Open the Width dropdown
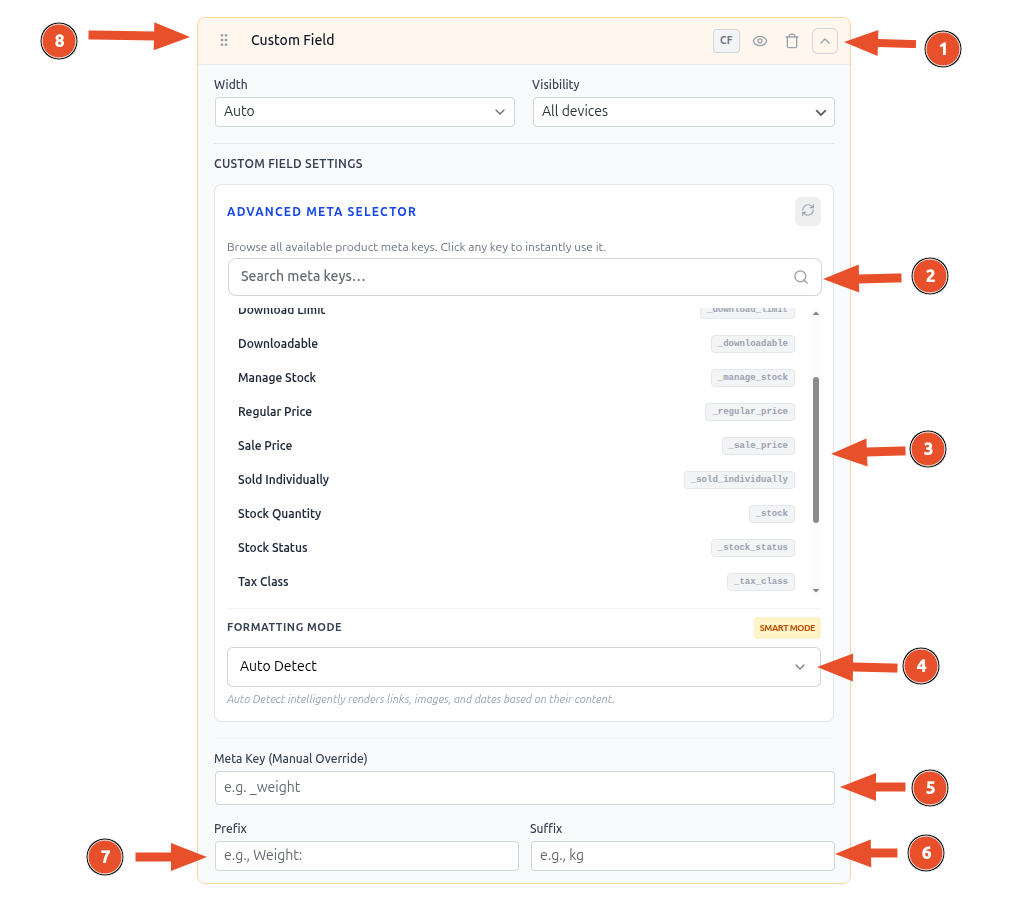The width and height of the screenshot is (1031, 900). pyautogui.click(x=364, y=112)
